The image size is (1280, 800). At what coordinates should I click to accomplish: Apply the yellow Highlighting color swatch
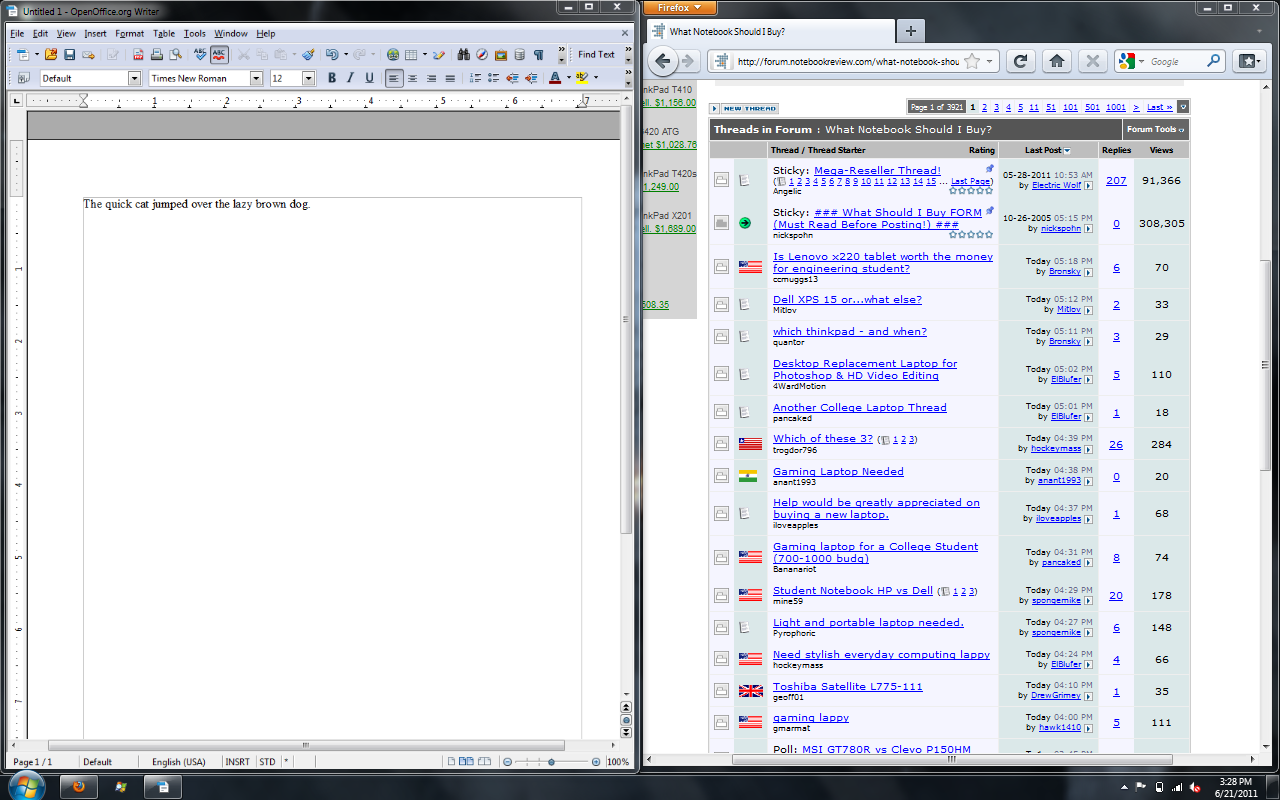(581, 78)
